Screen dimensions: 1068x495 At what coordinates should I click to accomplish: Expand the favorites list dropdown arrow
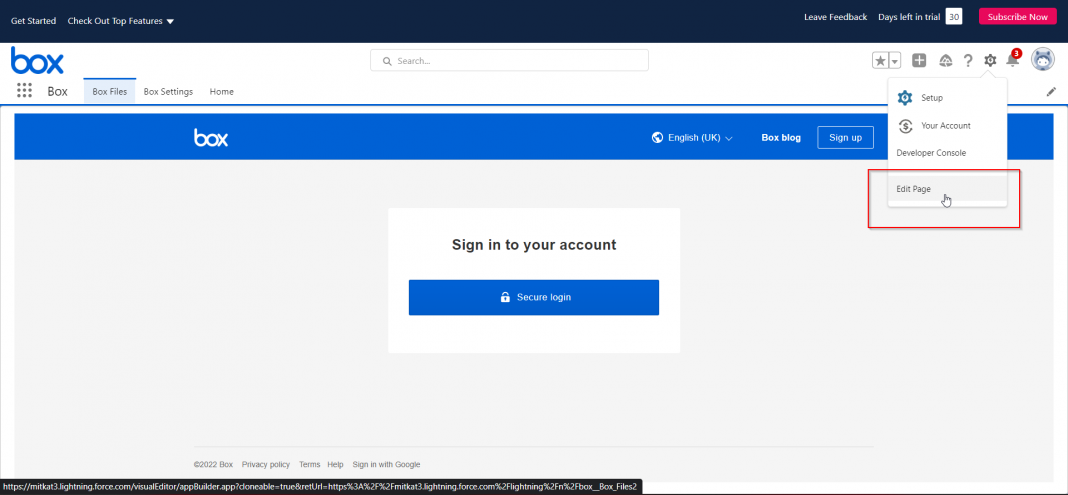pyautogui.click(x=895, y=61)
